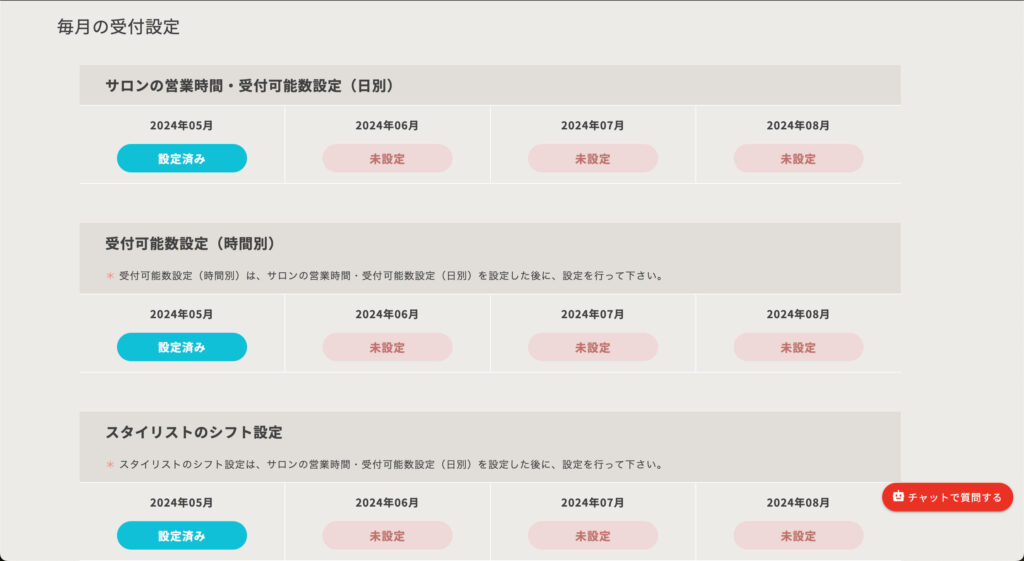The height and width of the screenshot is (561, 1024).
Task: Select 未設定 for 2024年07月 salon business hours
Action: tap(592, 158)
